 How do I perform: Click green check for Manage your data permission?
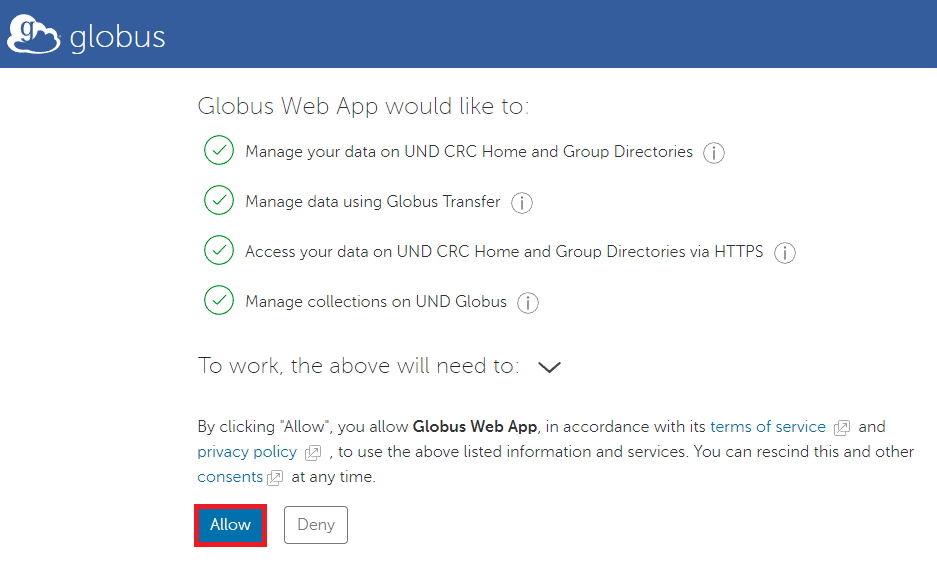219,151
